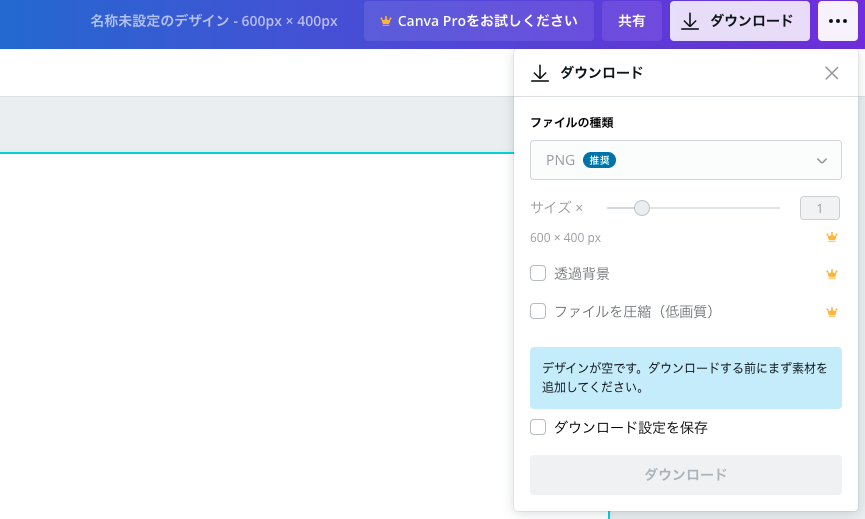Open the three-dots more options menu

(x=837, y=21)
